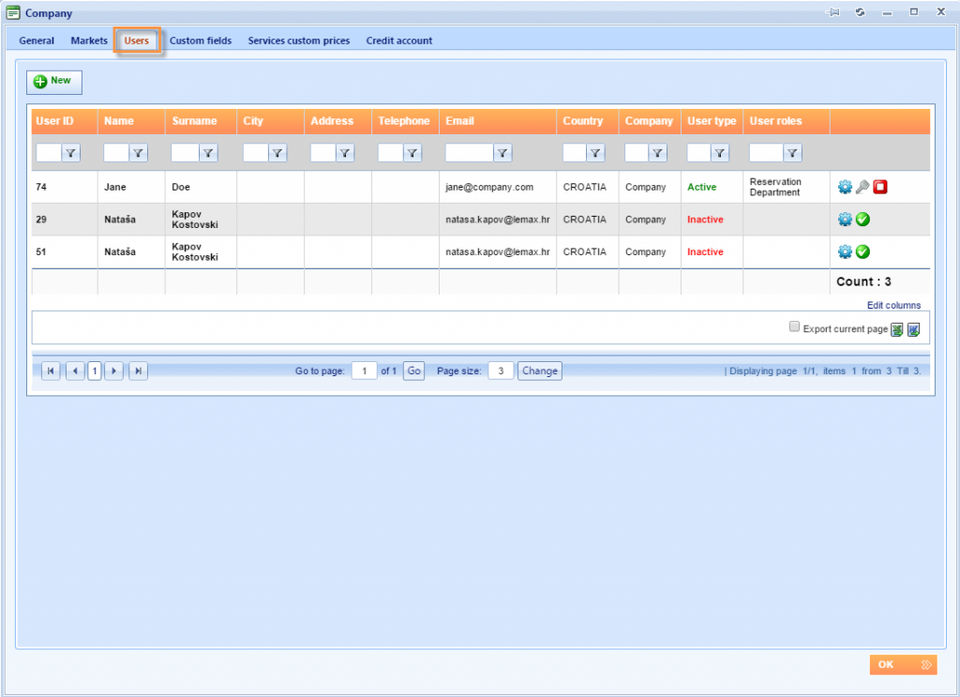Open settings gear for user ID 29
The image size is (960, 697).
pyautogui.click(x=844, y=219)
